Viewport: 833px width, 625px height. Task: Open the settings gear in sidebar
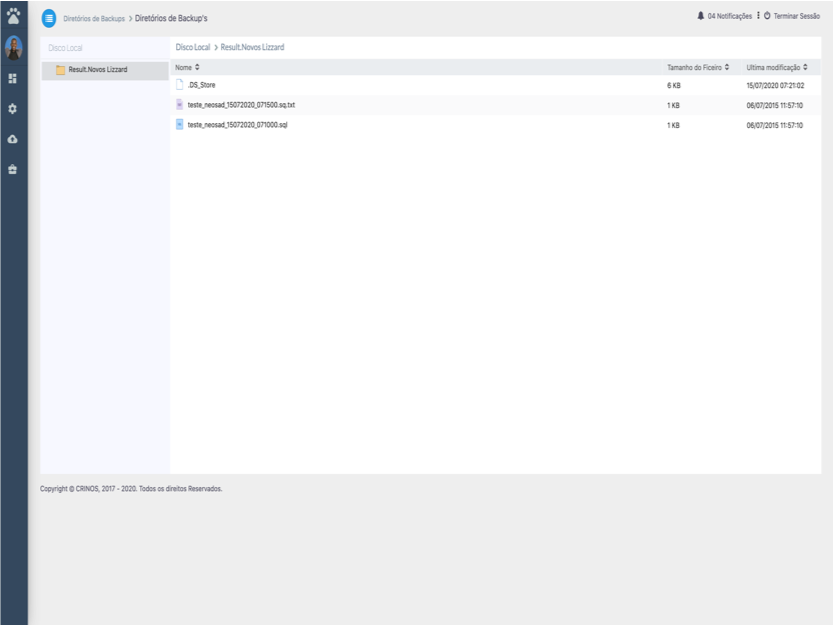tap(13, 108)
